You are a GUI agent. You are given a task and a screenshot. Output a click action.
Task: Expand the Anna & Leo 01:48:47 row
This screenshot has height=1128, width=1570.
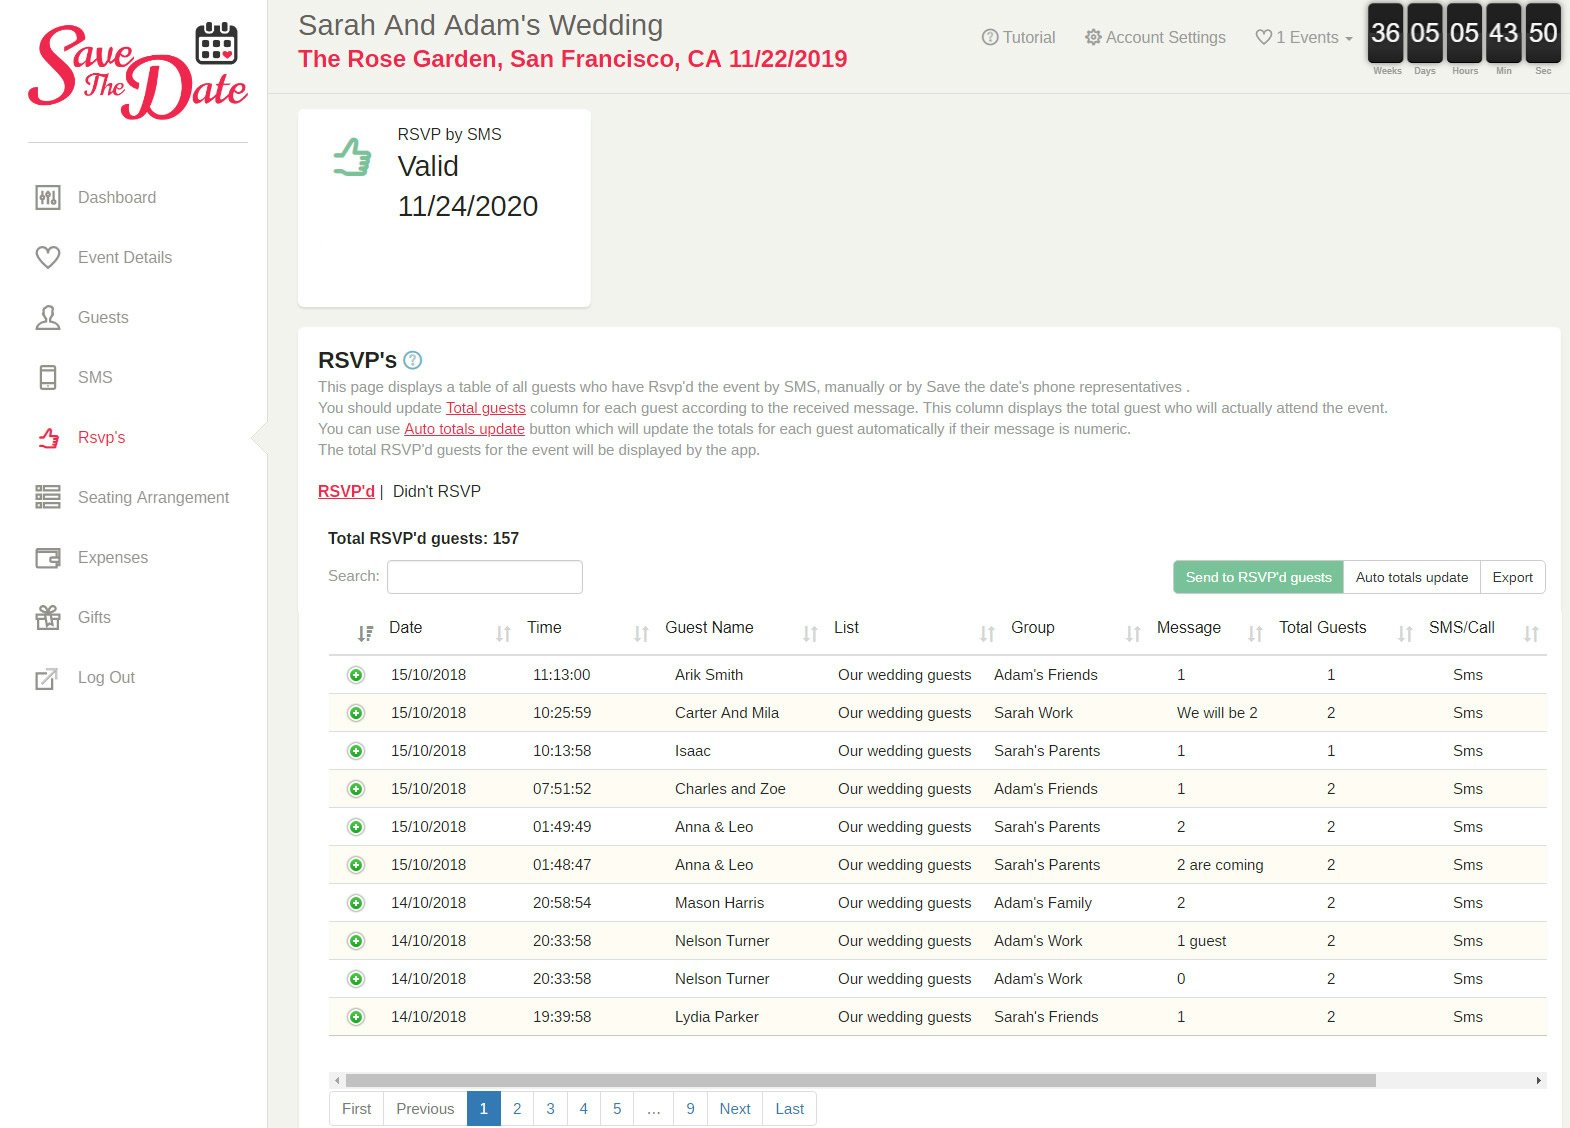356,865
